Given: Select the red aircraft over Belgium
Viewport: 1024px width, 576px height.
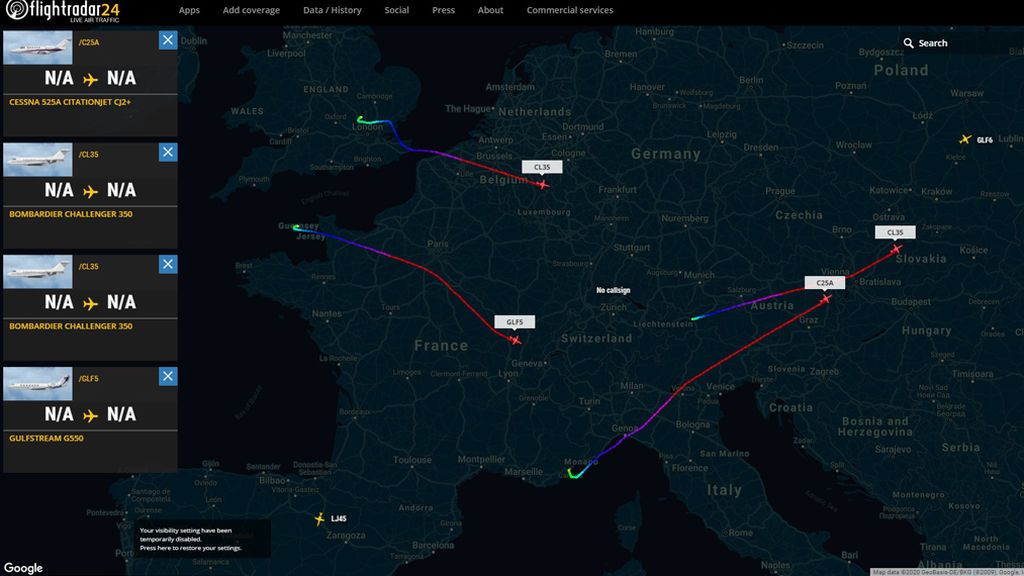Looking at the screenshot, I should [x=543, y=185].
